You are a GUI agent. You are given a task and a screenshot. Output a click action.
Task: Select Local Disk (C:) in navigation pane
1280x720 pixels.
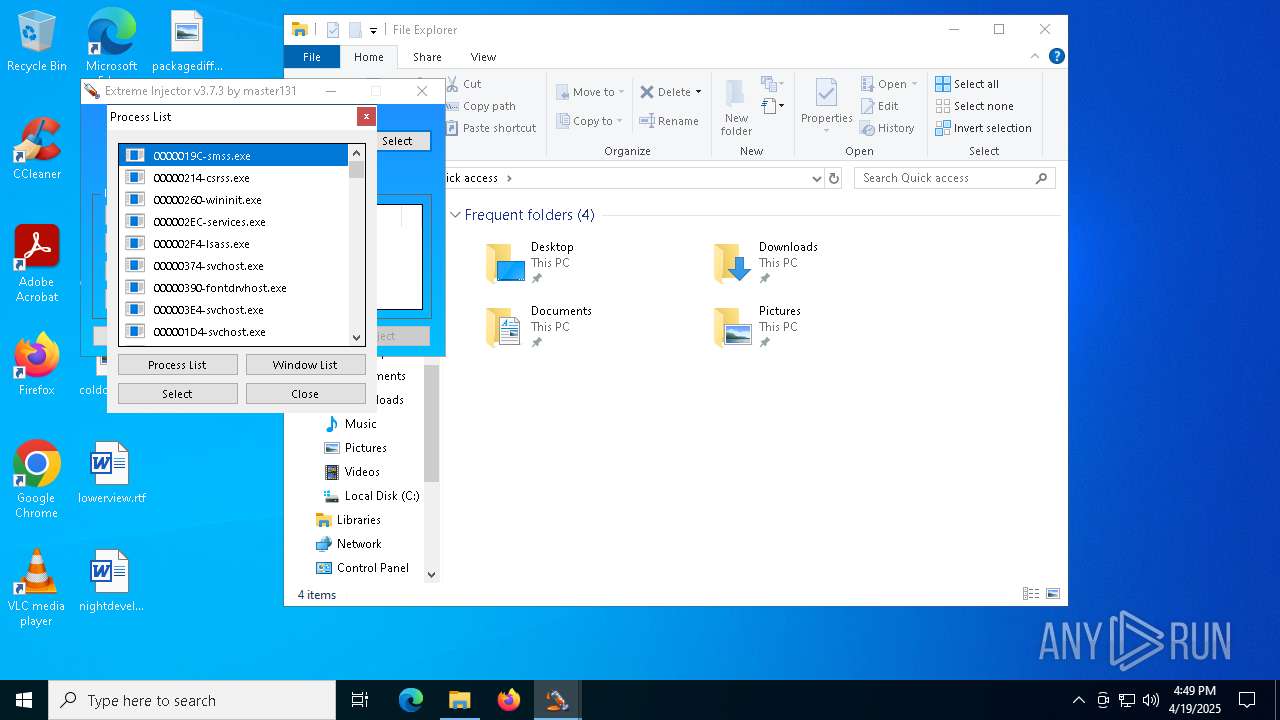371,496
